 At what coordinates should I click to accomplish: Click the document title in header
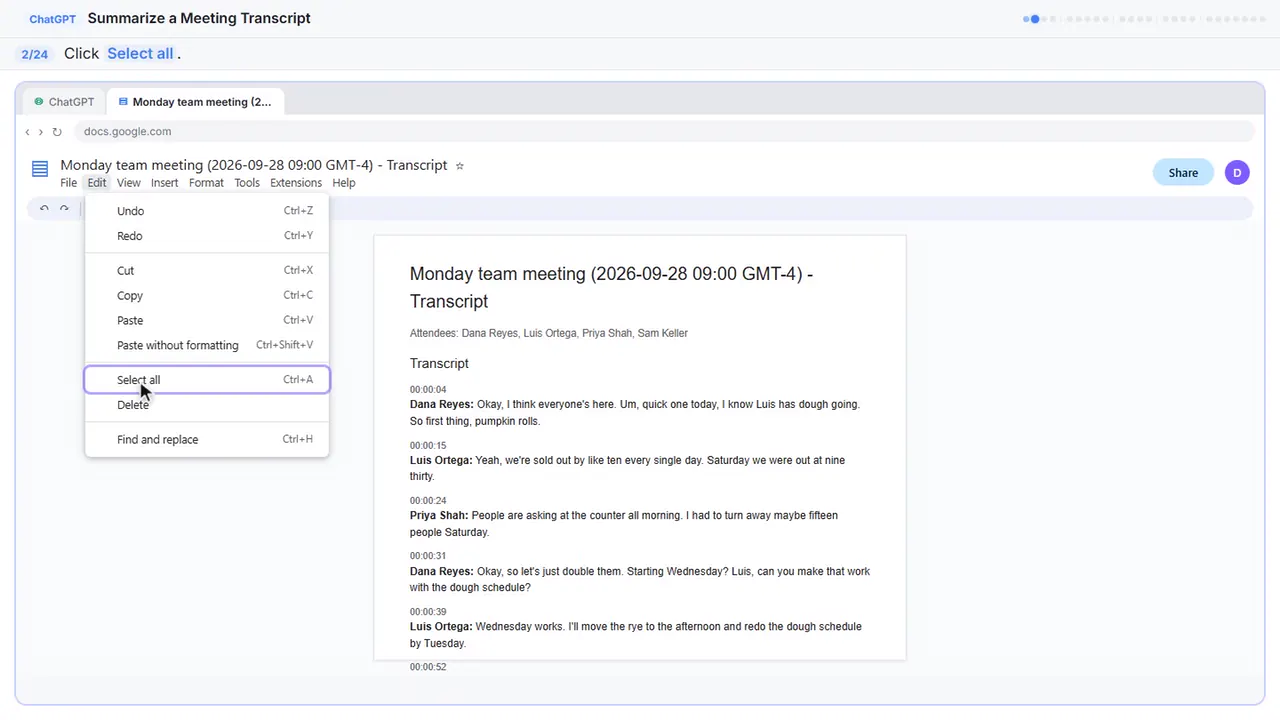point(254,165)
